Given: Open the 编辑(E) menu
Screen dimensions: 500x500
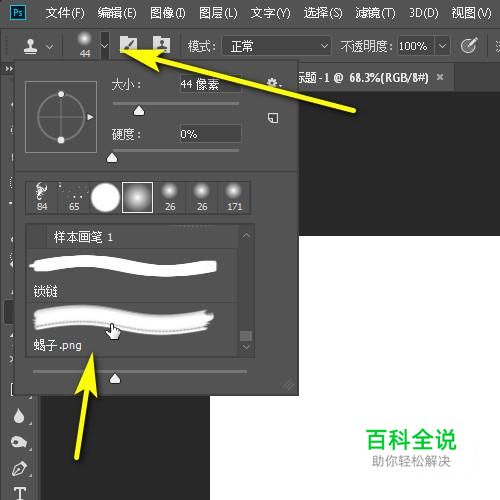Looking at the screenshot, I should pos(117,13).
